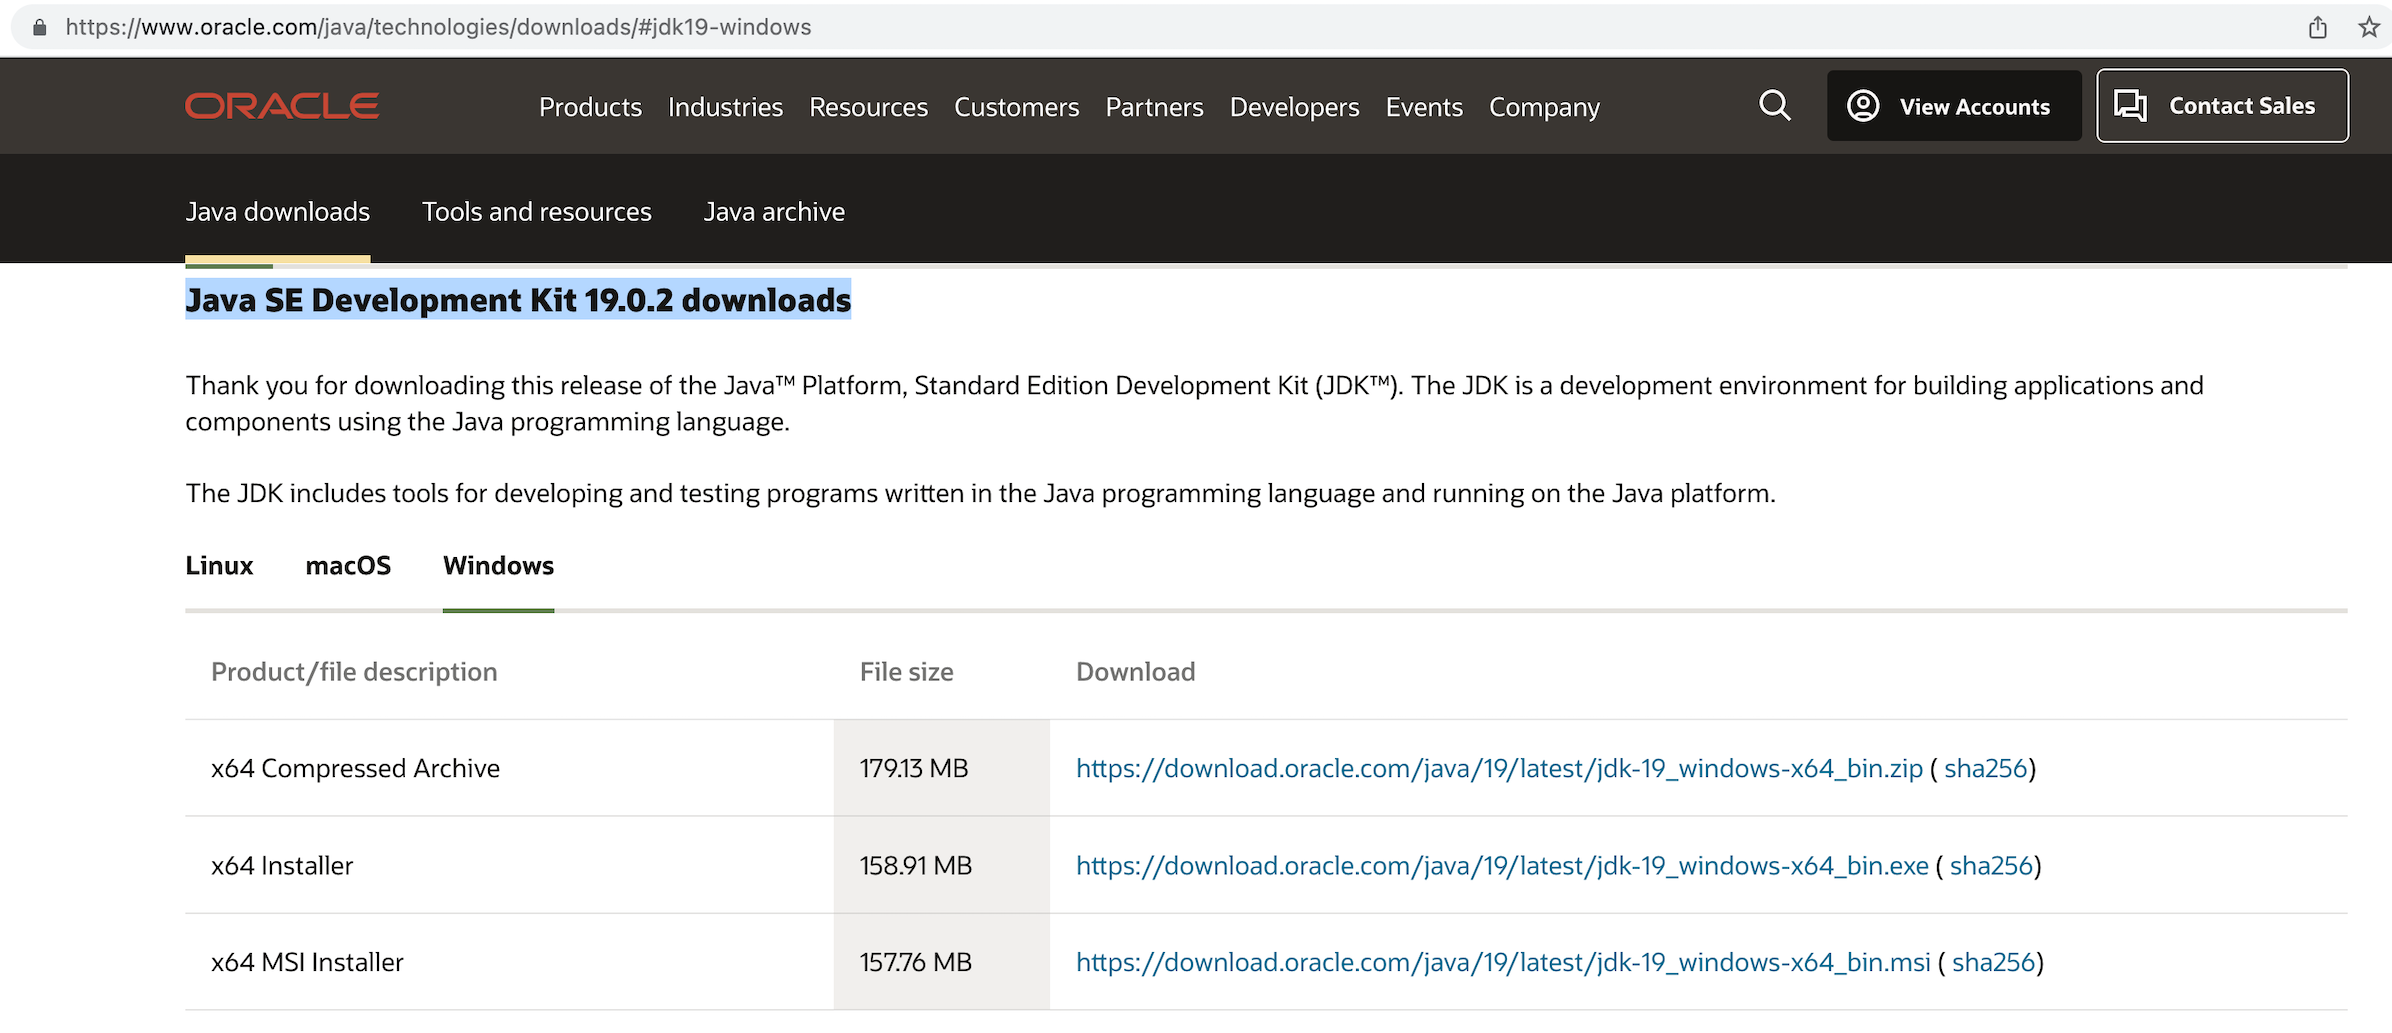Click the Oracle logo
Image resolution: width=2392 pixels, height=1033 pixels.
(282, 106)
